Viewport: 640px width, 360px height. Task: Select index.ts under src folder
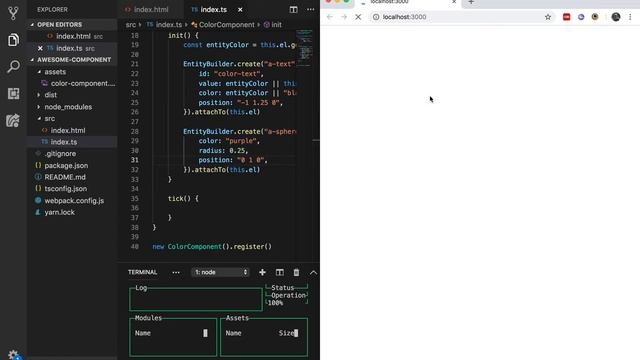(x=73, y=142)
